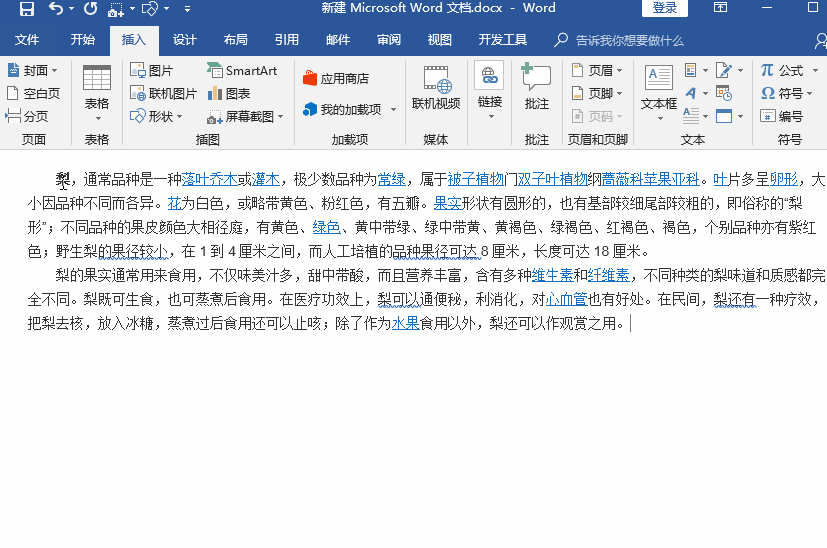827x548 pixels.
Task: Insert a comment with 批注
Action: (537, 88)
